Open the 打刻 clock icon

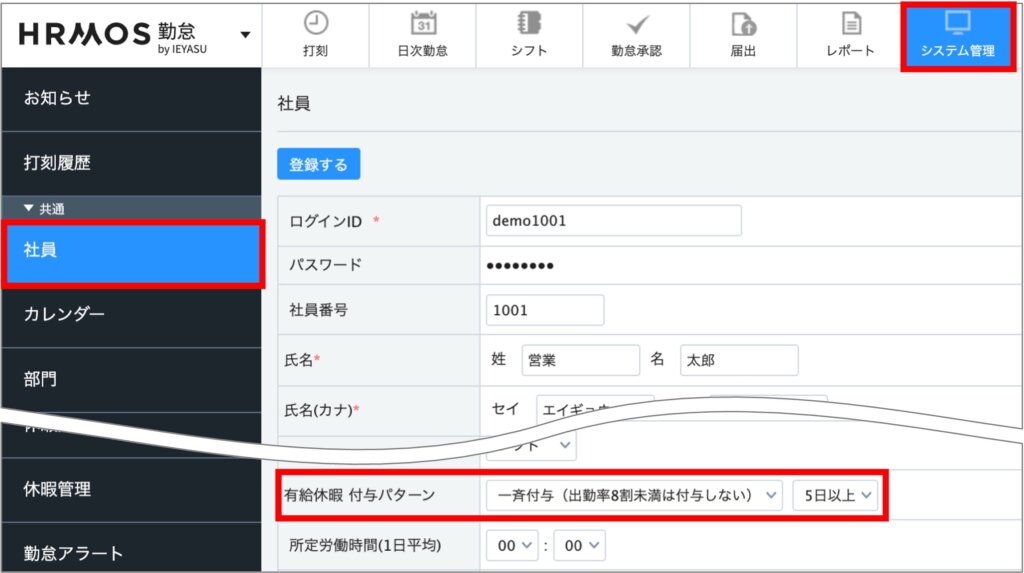[x=314, y=24]
